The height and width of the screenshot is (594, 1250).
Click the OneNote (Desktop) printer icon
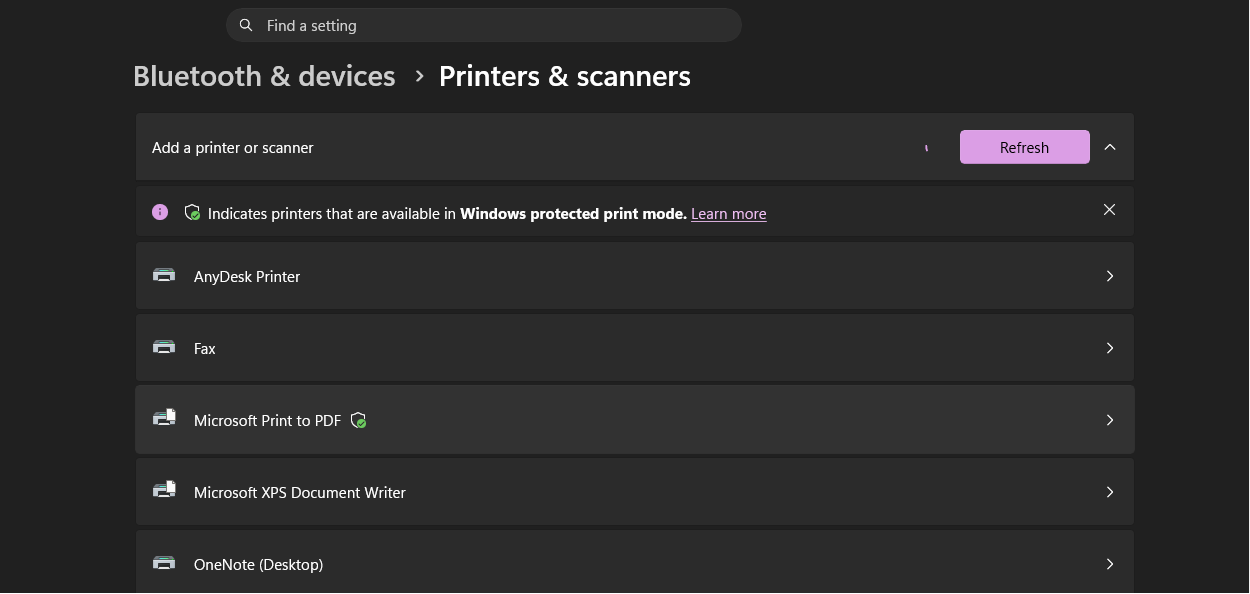(164, 563)
